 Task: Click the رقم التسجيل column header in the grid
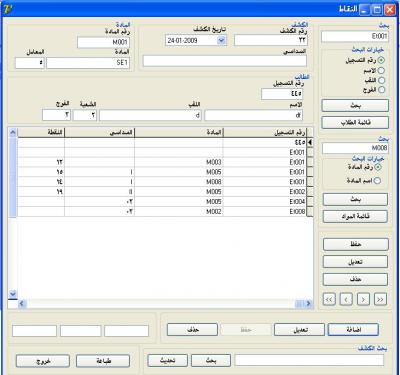point(265,133)
